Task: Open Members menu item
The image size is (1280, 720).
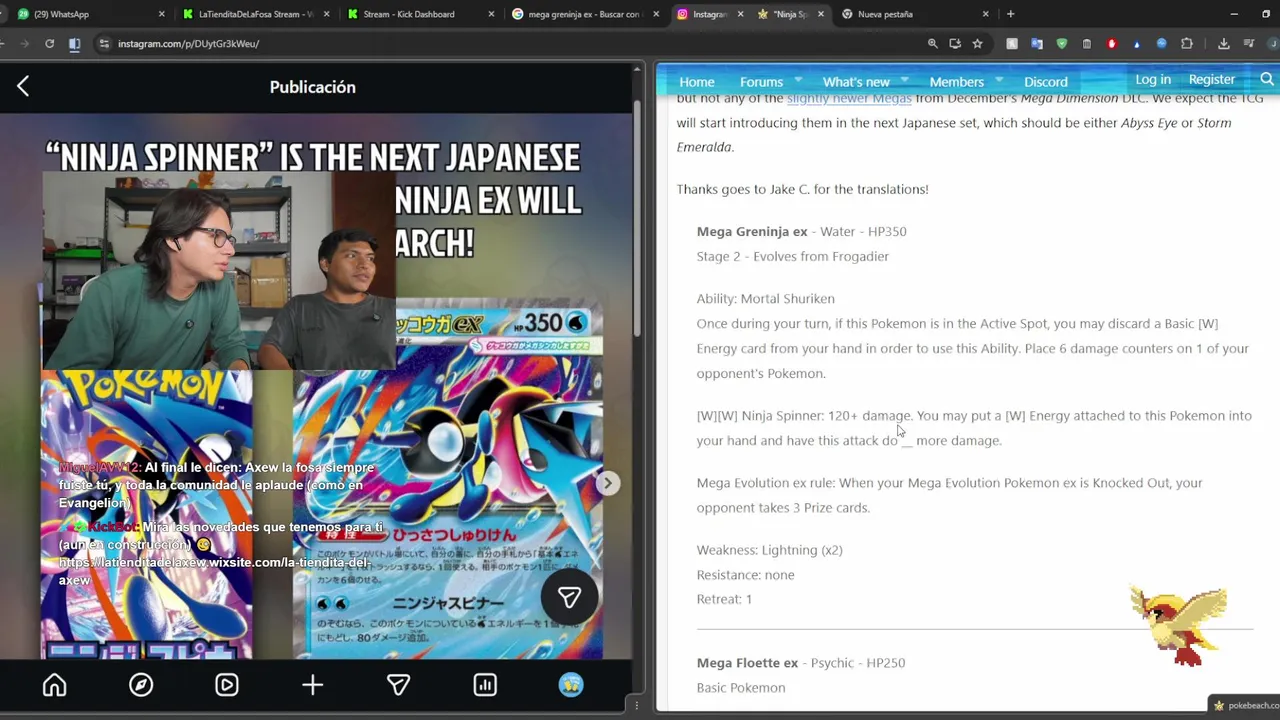Action: [x=957, y=81]
